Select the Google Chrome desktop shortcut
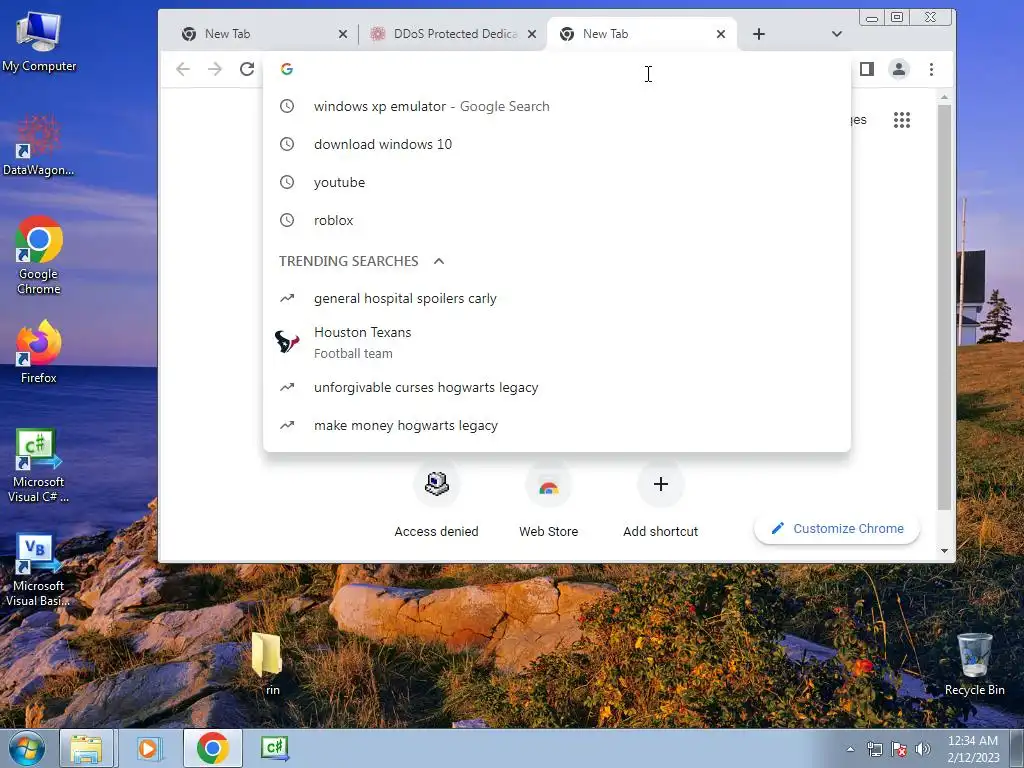 coord(39,255)
